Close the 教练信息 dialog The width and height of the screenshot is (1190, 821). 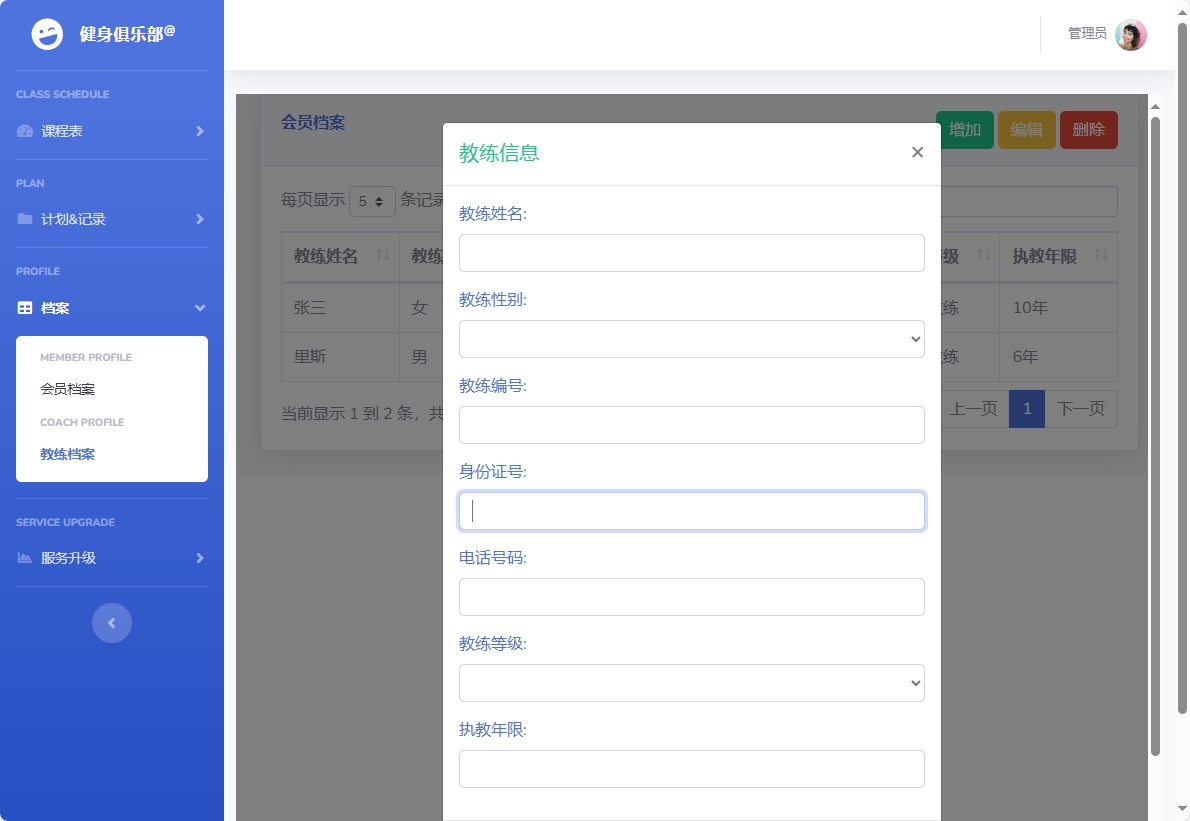pos(917,151)
